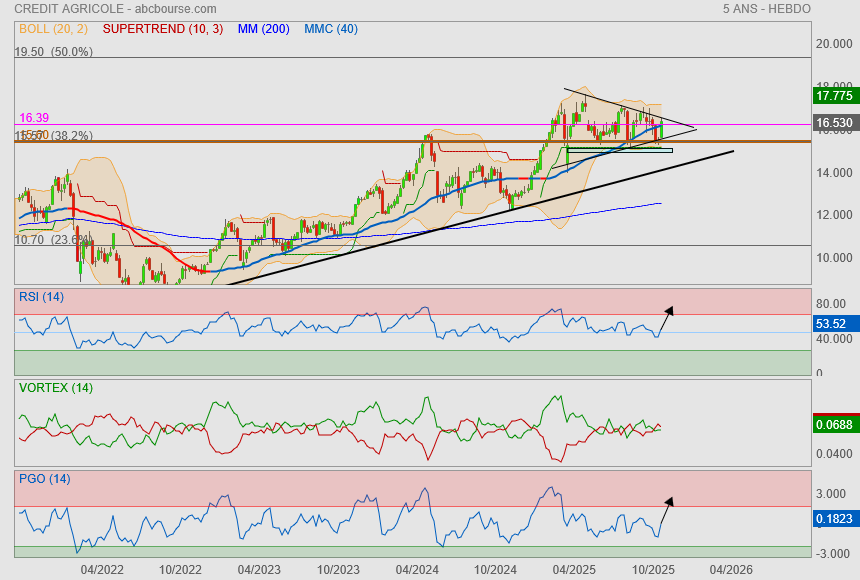Click the dark 16.530 price tag
860x580 pixels.
(x=833, y=123)
